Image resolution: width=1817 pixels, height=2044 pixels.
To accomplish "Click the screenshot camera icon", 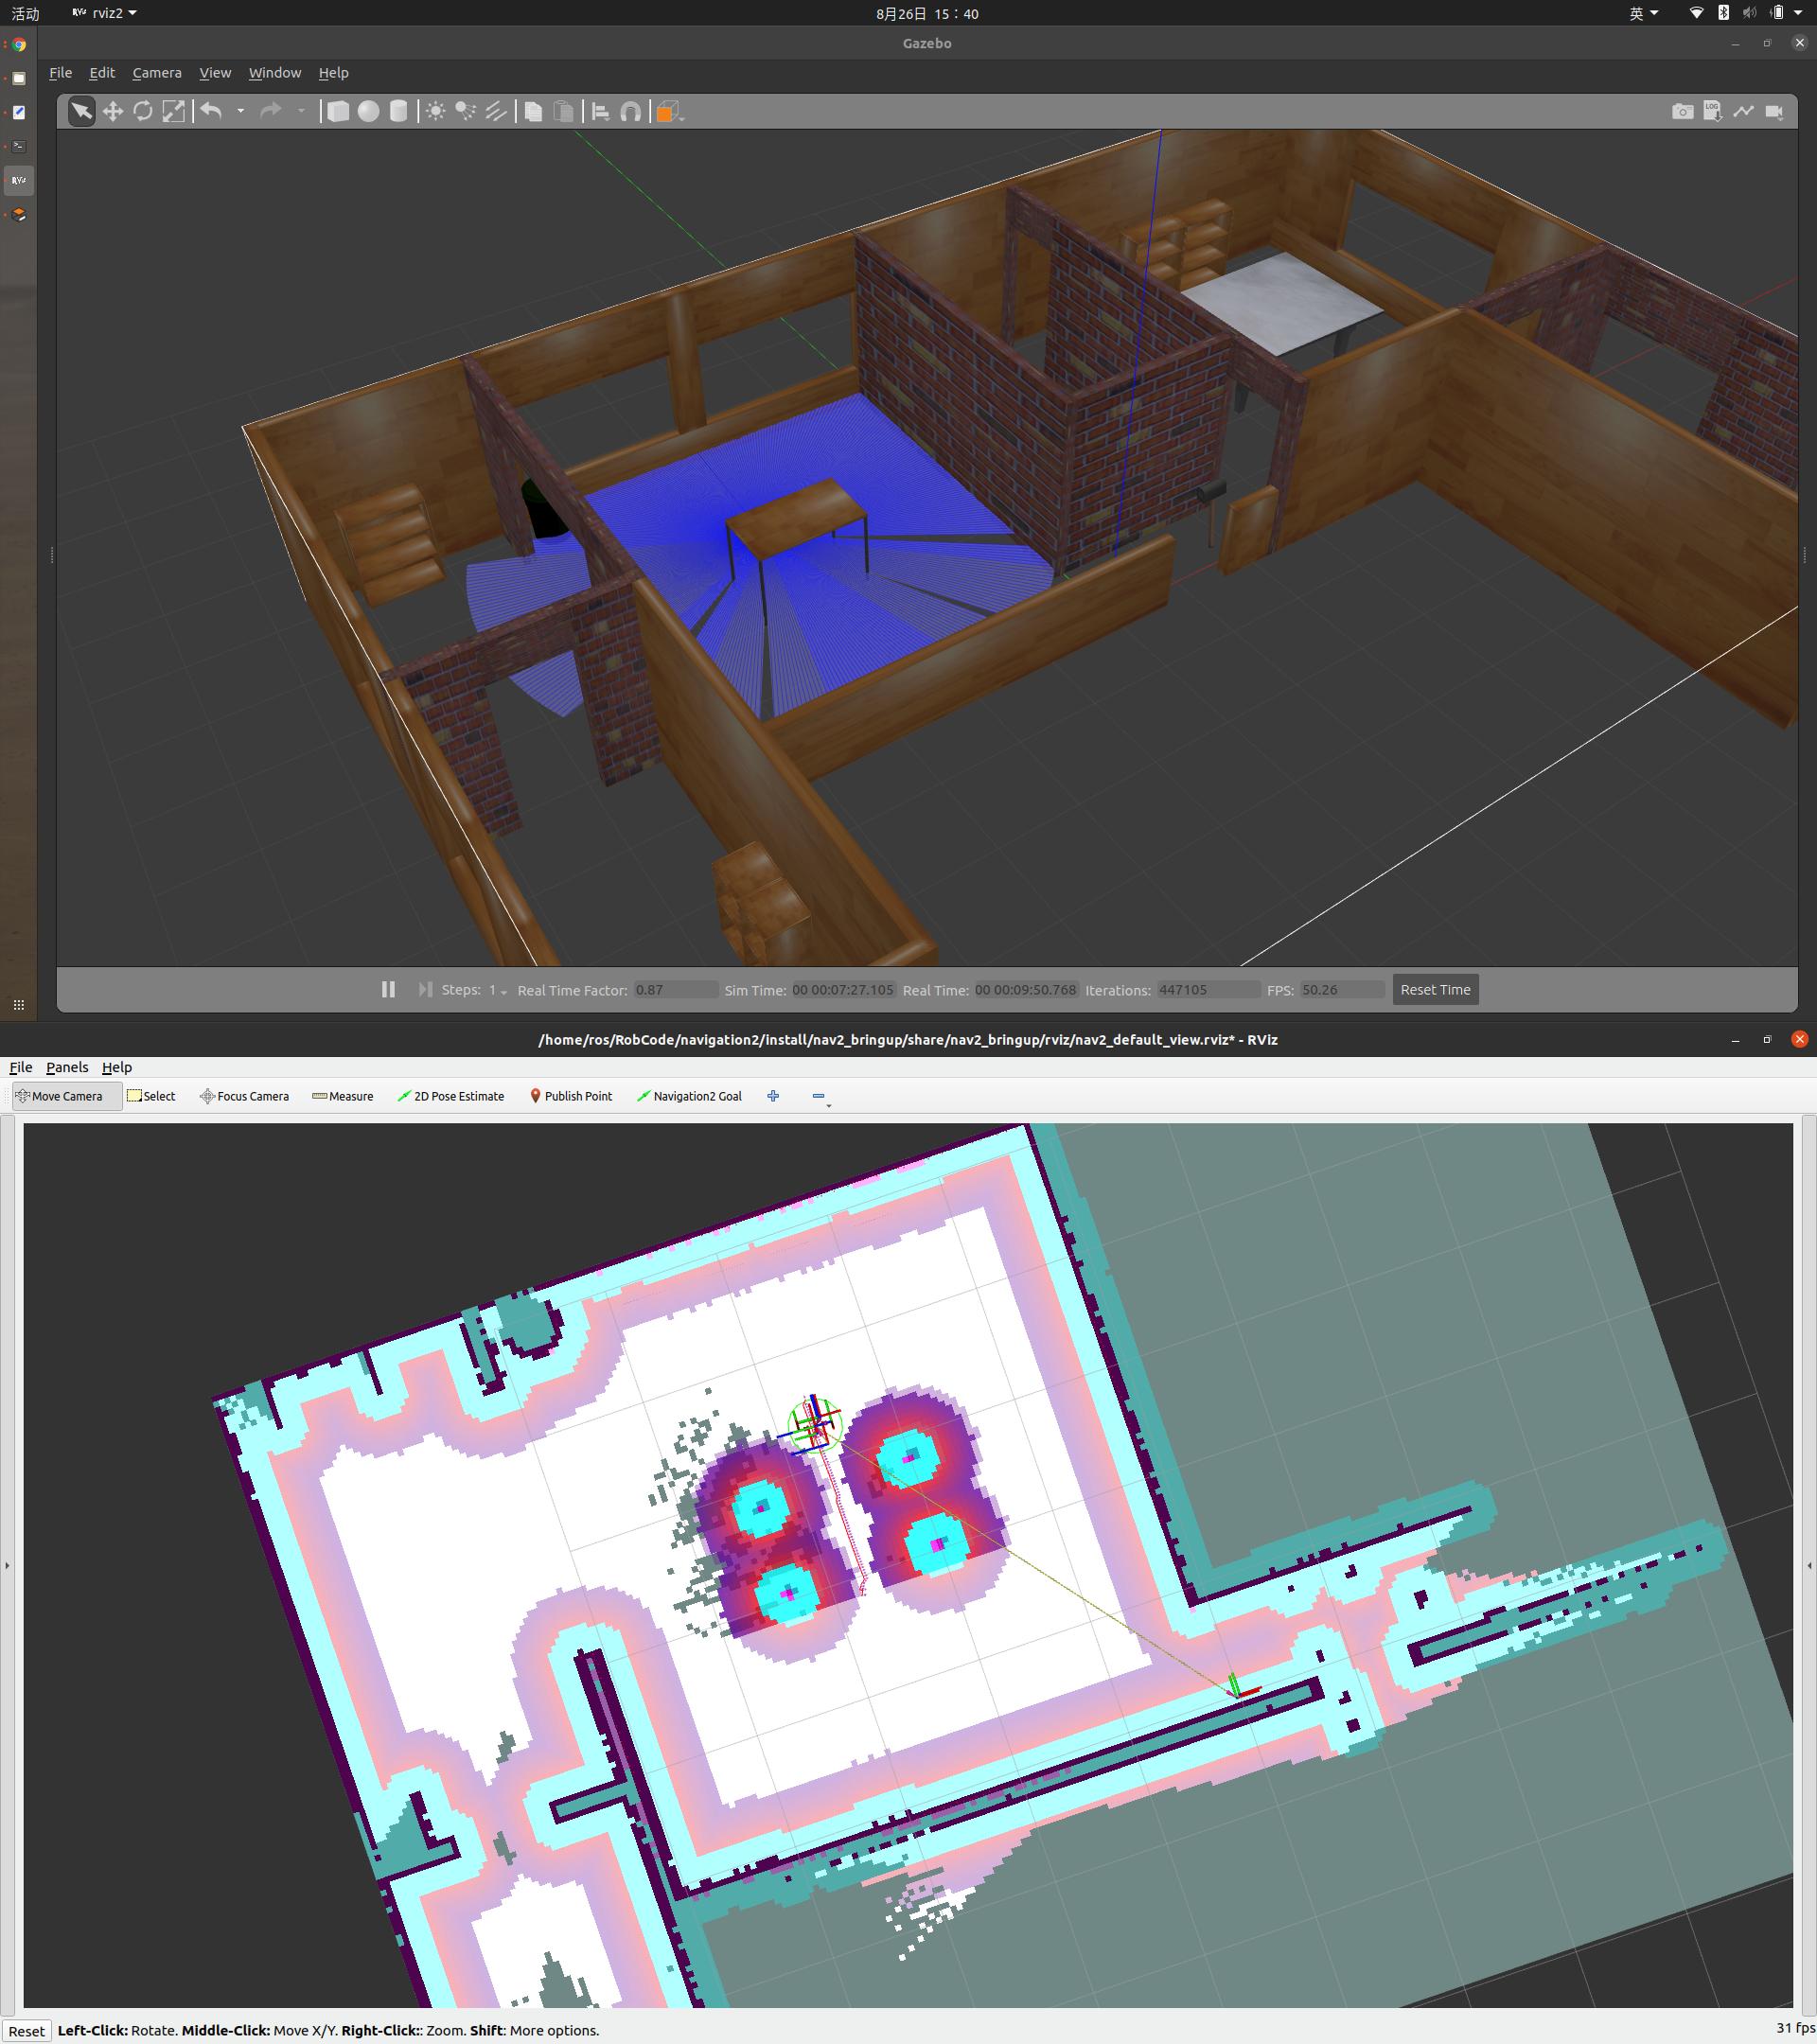I will [x=1682, y=112].
